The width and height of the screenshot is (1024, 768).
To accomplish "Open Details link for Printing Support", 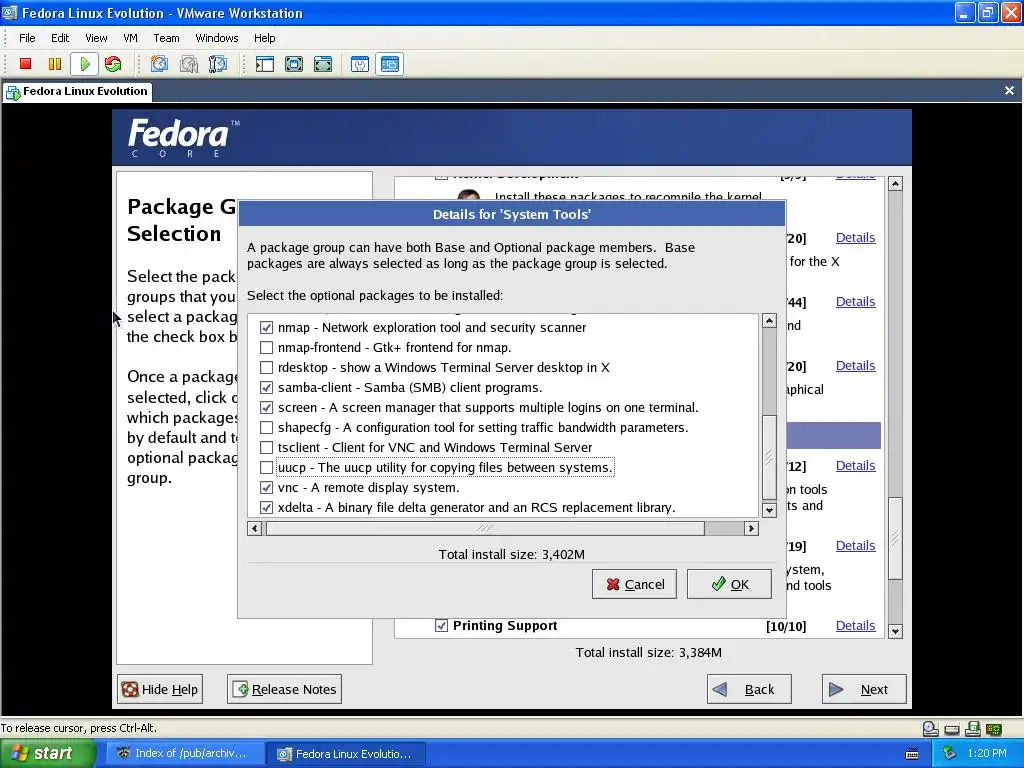I will (856, 626).
